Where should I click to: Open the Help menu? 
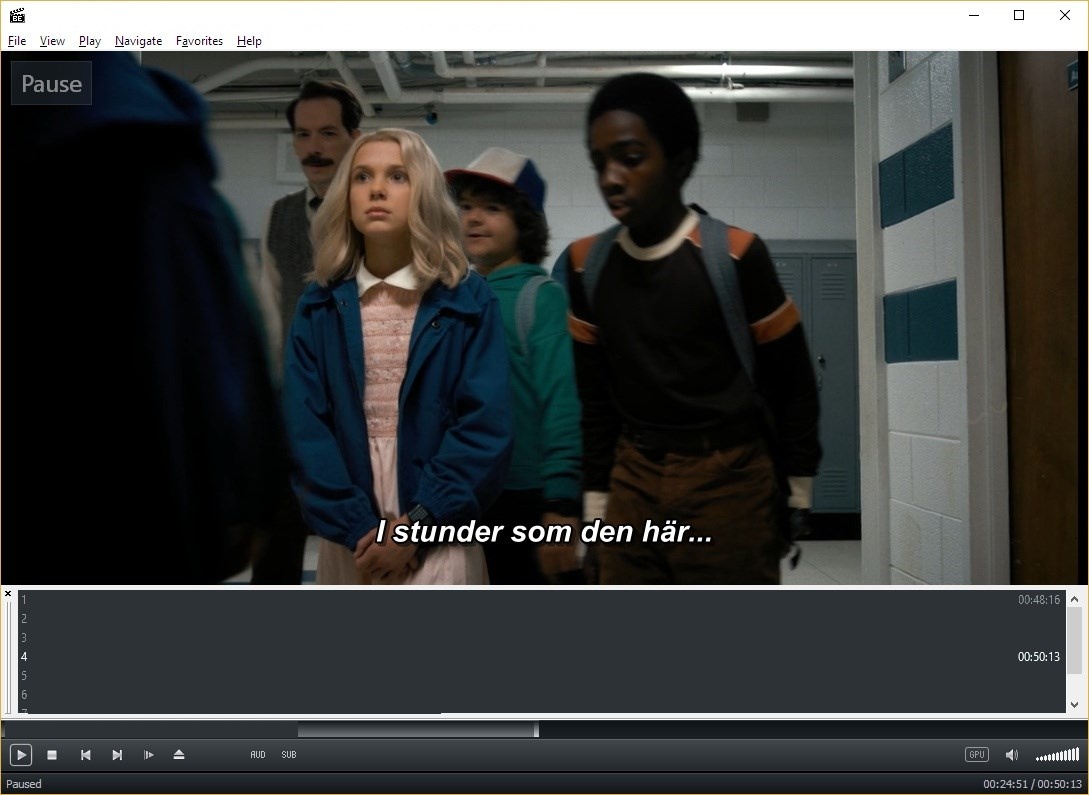249,41
